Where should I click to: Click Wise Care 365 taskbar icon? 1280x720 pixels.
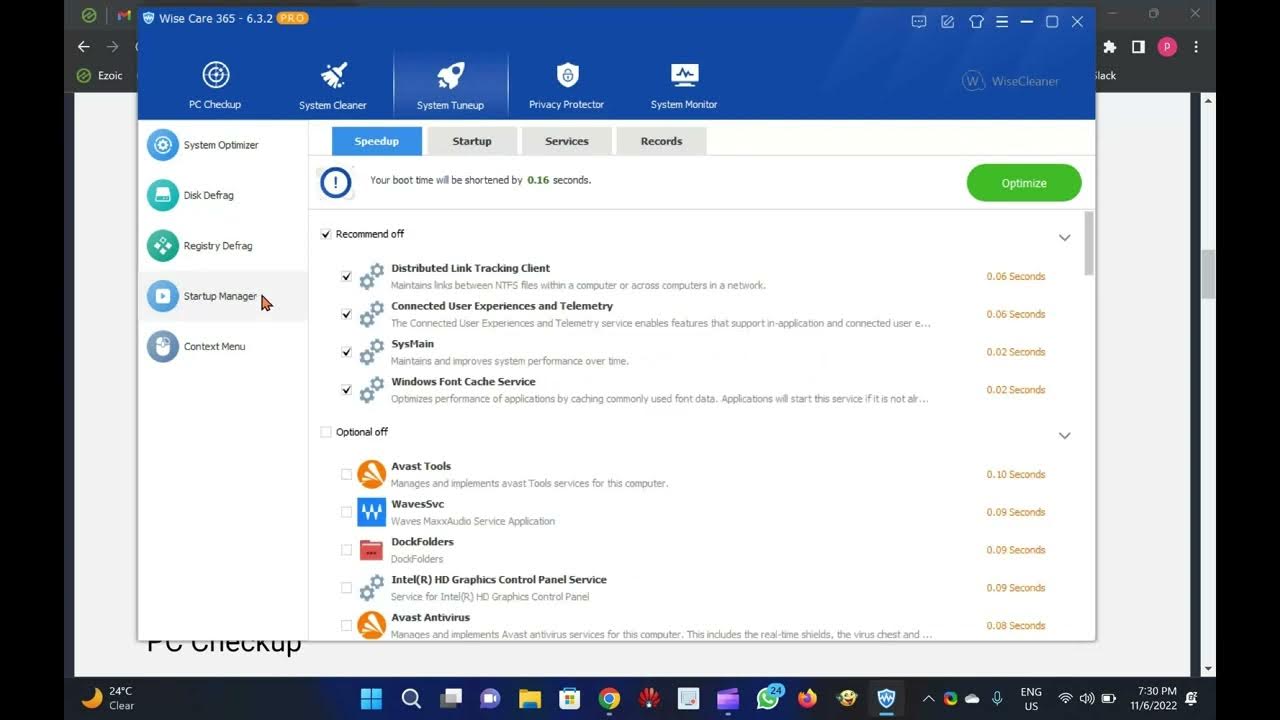(x=886, y=698)
